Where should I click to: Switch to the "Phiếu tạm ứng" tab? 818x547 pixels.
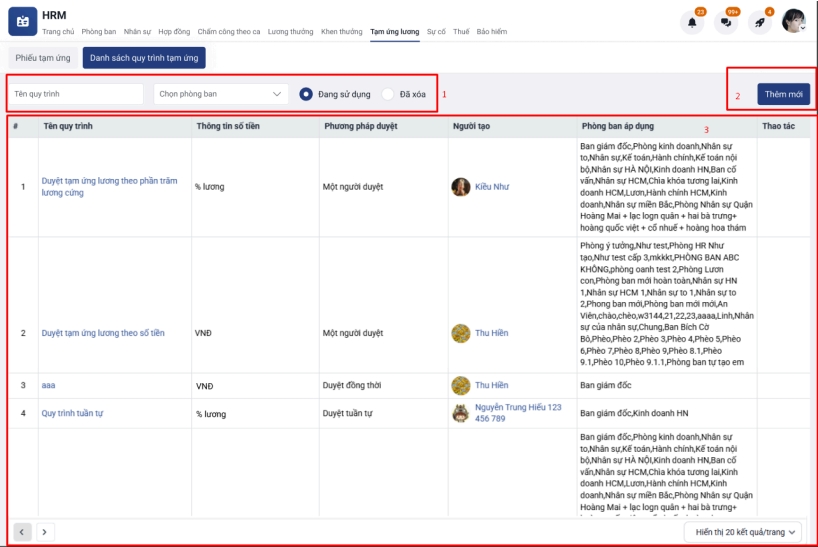pyautogui.click(x=43, y=58)
